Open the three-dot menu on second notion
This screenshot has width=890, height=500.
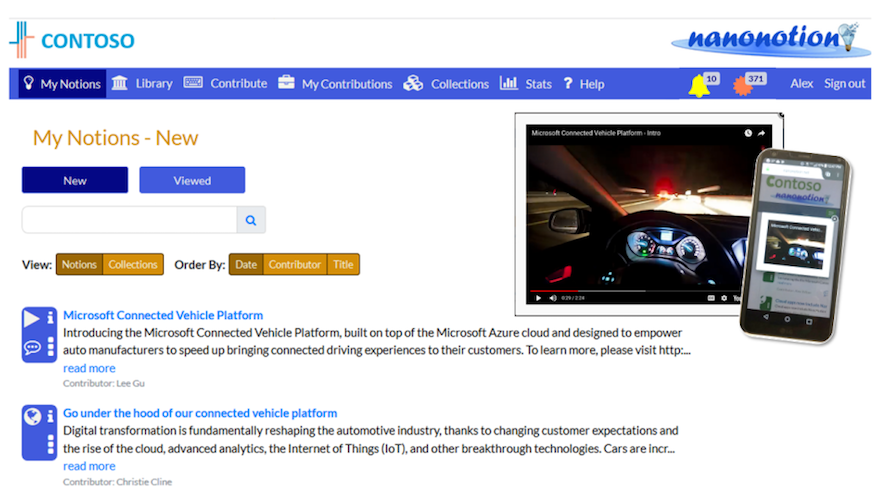click(51, 444)
